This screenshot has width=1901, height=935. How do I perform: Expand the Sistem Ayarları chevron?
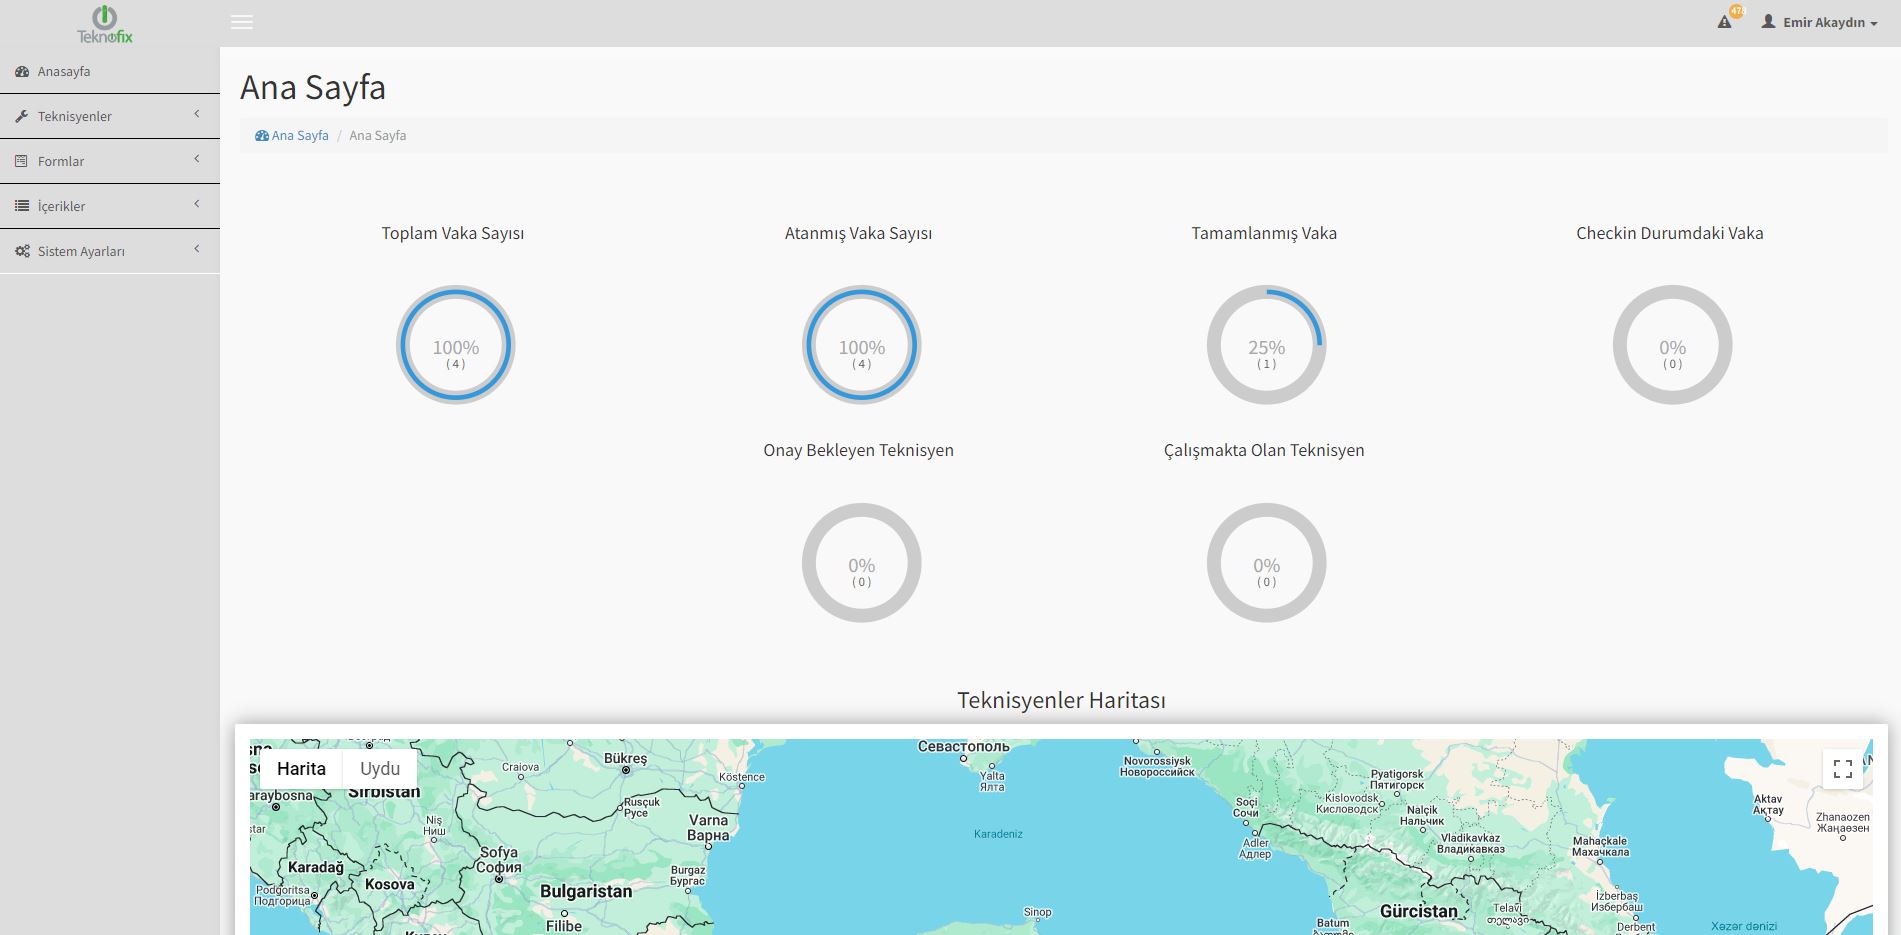pos(197,249)
